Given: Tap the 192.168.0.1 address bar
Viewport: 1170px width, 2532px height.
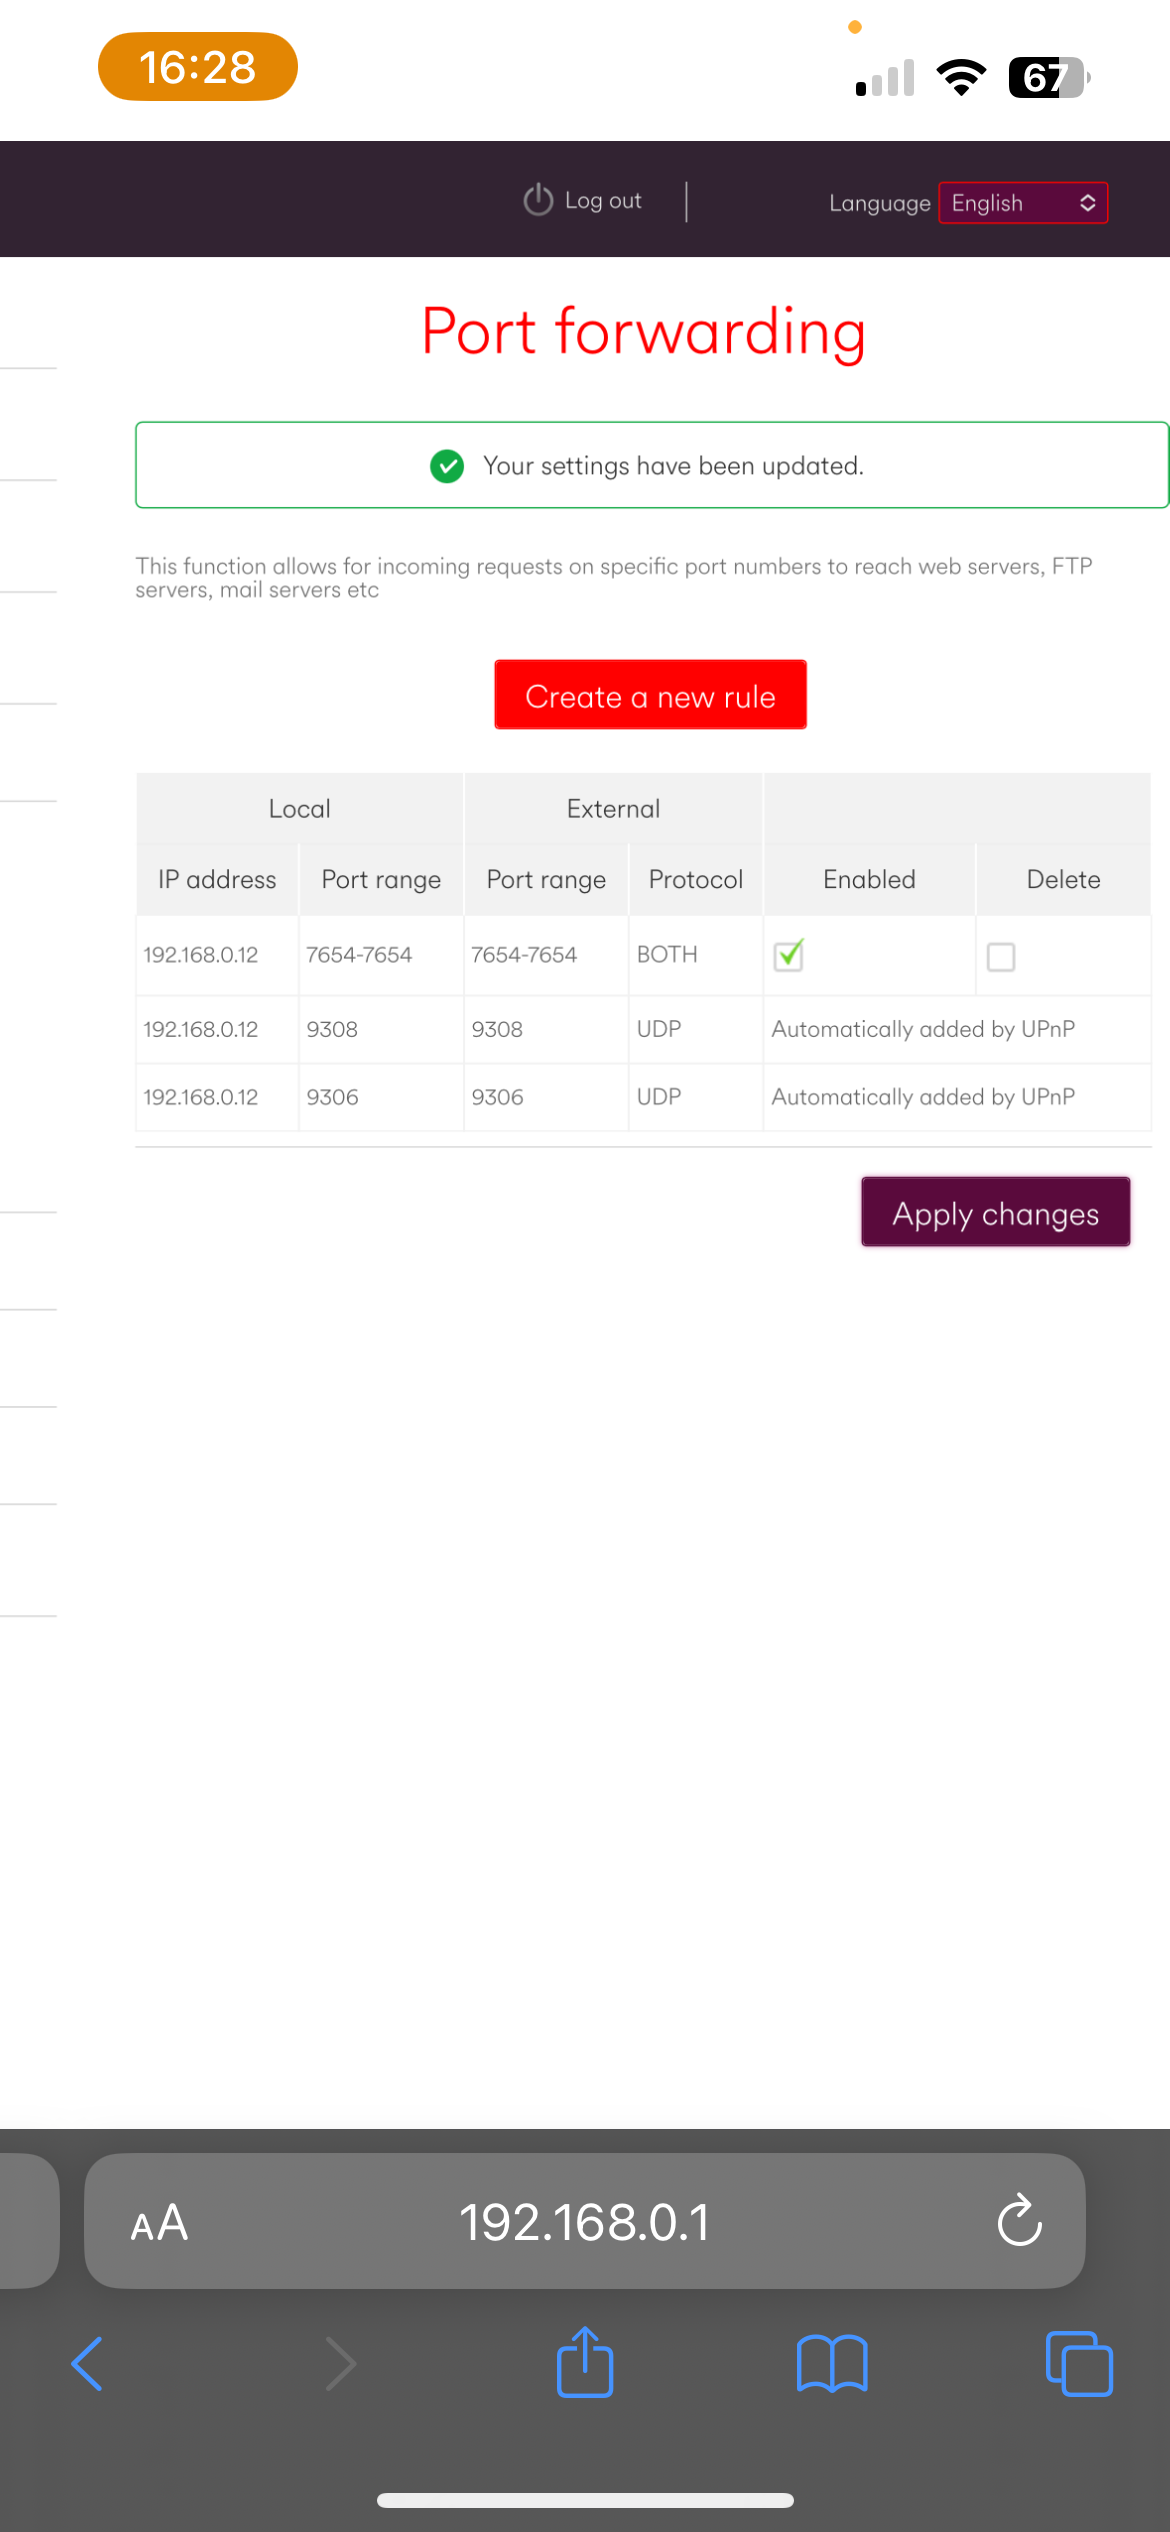Looking at the screenshot, I should point(585,2221).
